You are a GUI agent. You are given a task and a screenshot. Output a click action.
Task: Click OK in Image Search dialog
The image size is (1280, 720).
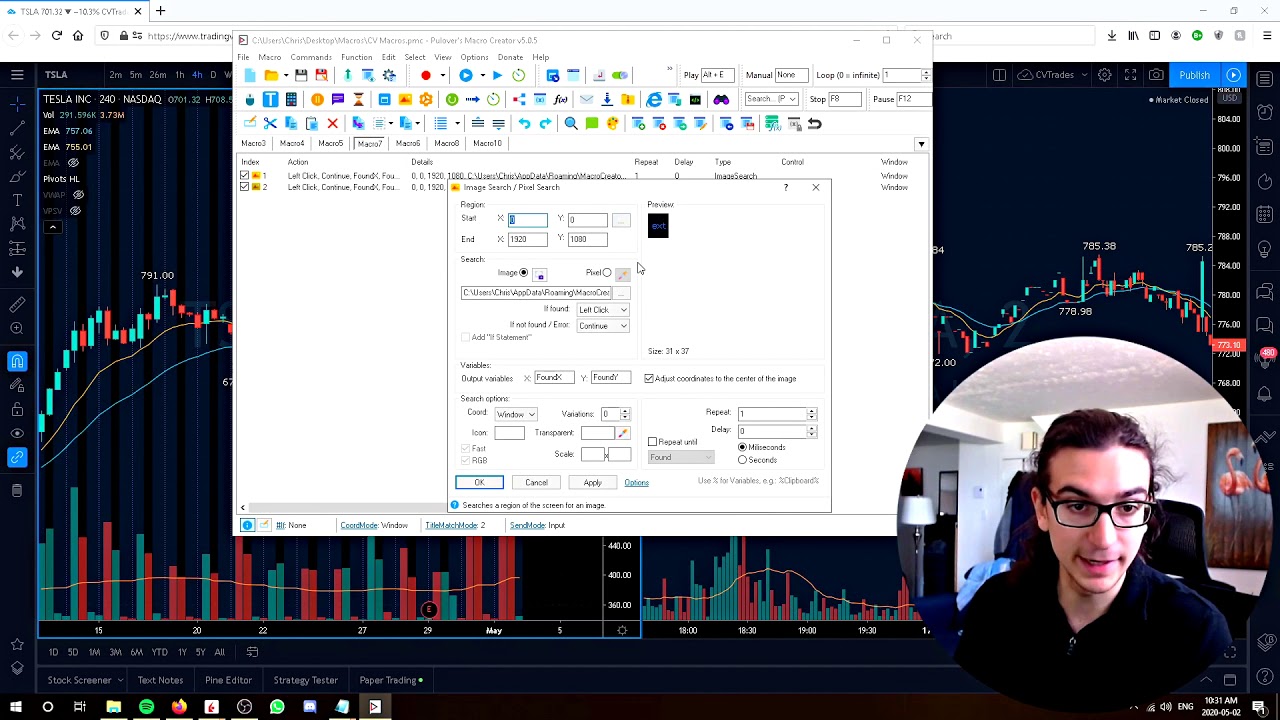(x=479, y=483)
